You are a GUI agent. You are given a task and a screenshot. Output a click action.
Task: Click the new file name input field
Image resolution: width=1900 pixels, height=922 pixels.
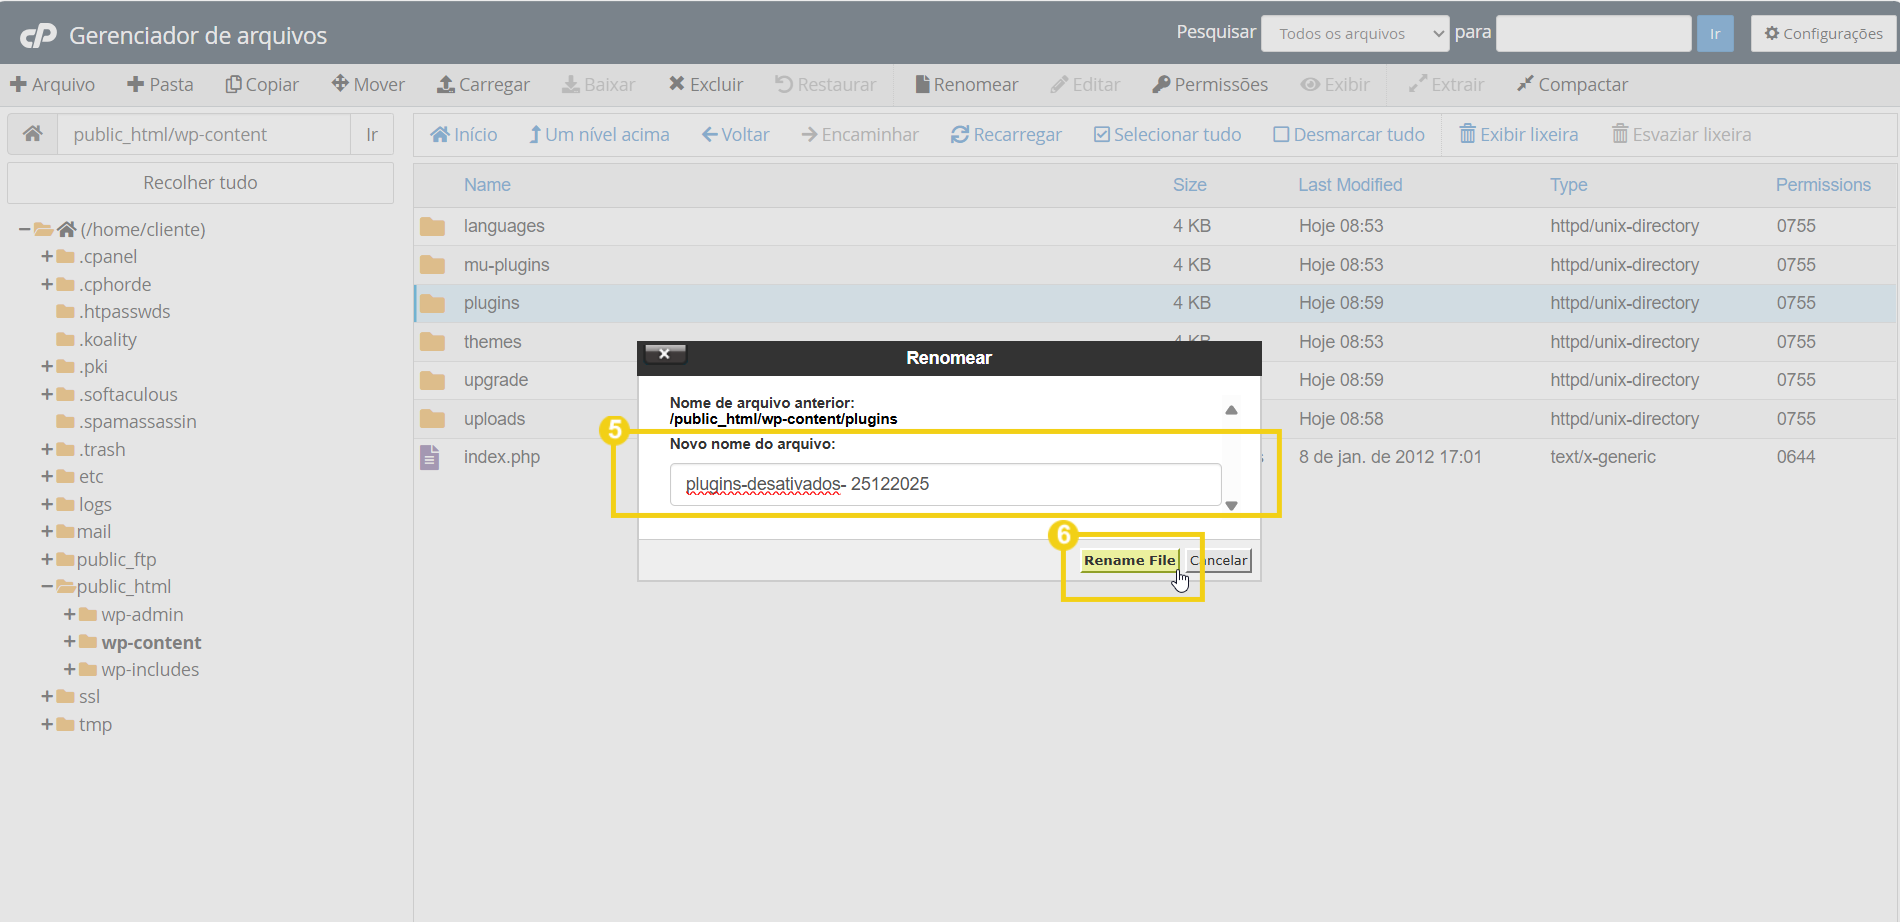[x=945, y=484]
